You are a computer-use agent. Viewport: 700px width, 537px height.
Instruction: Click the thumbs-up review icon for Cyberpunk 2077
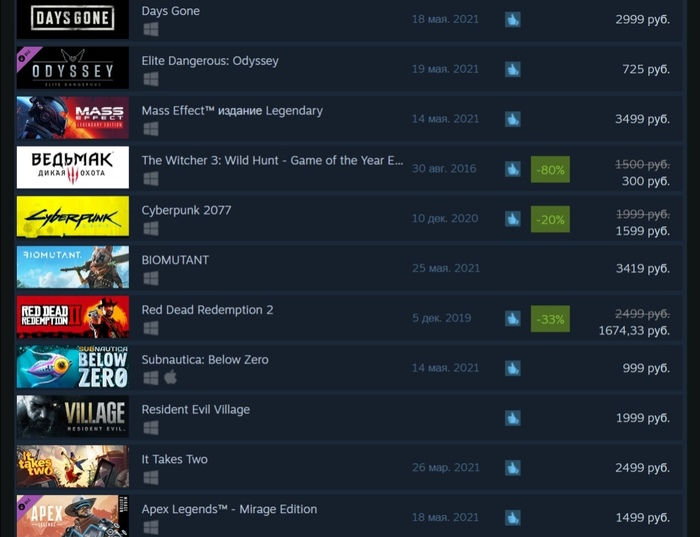click(512, 219)
